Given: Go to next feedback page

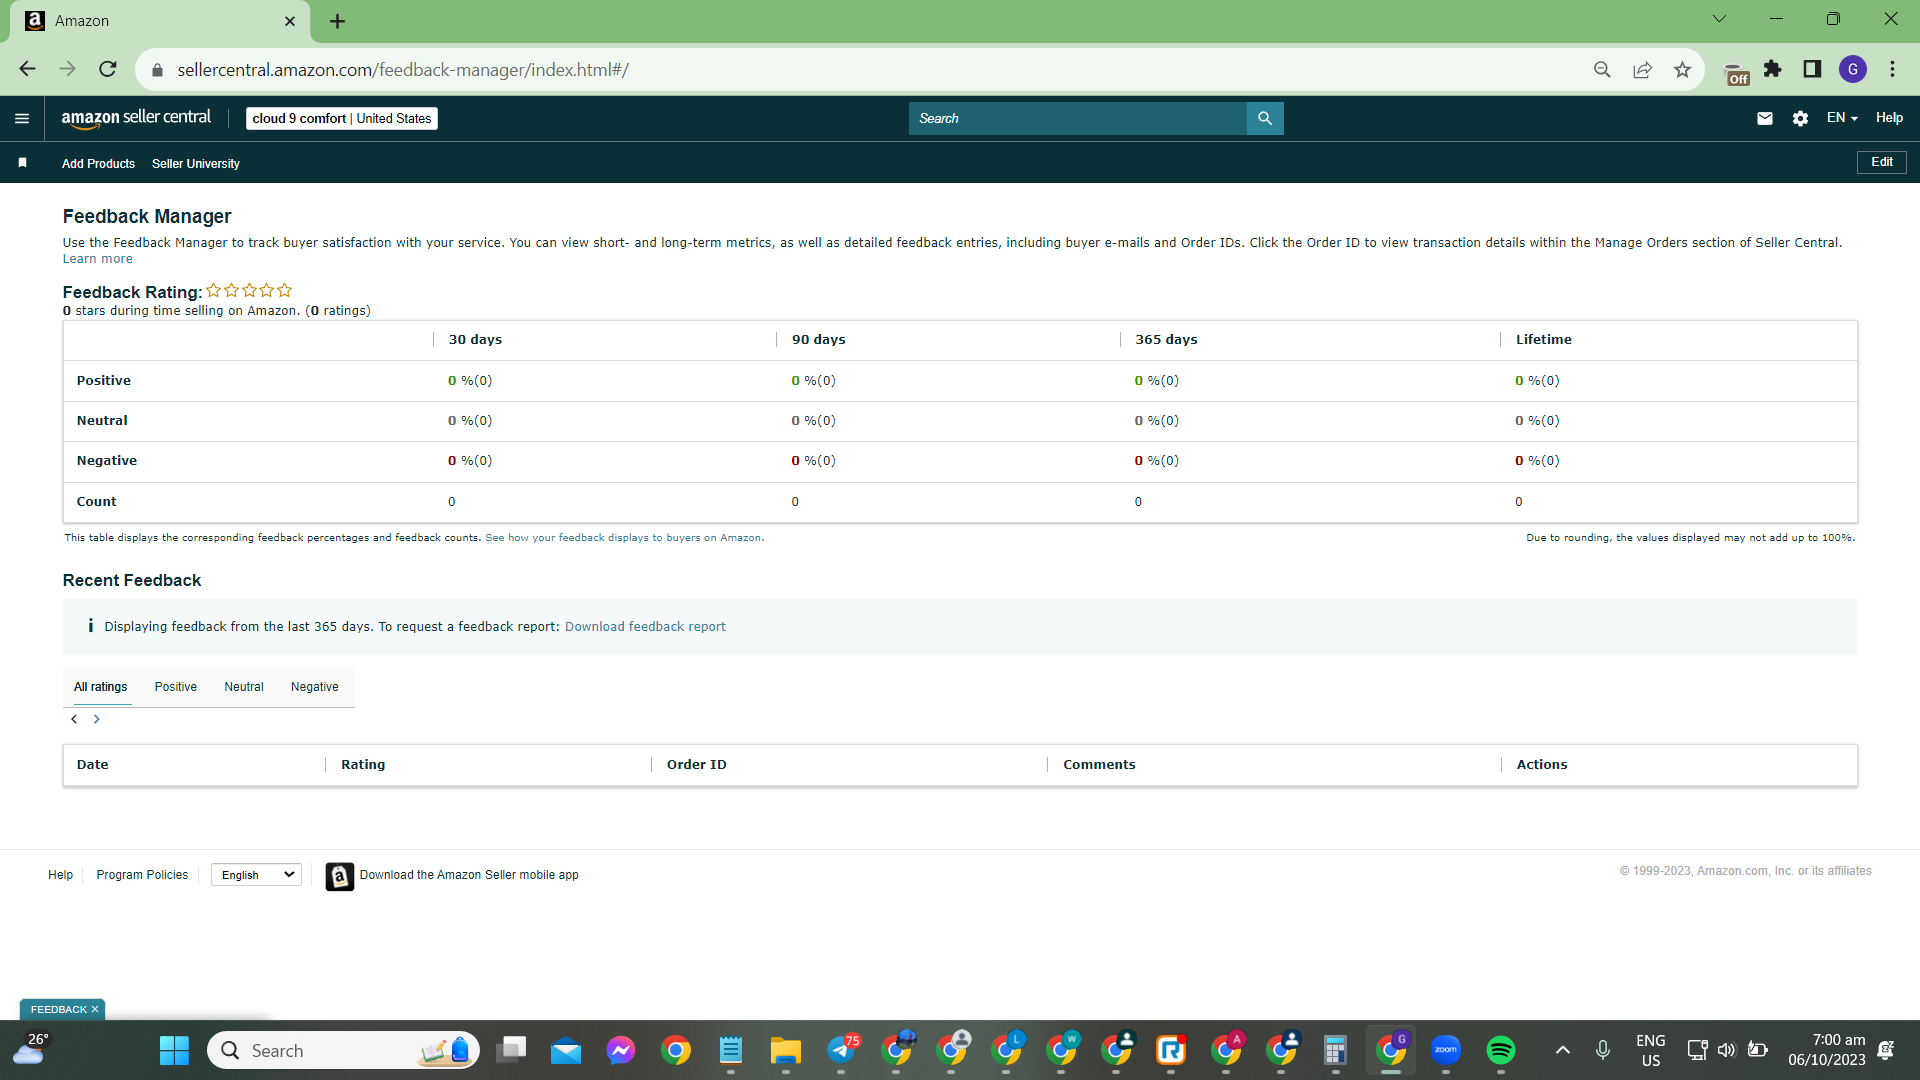Looking at the screenshot, I should click(x=97, y=719).
